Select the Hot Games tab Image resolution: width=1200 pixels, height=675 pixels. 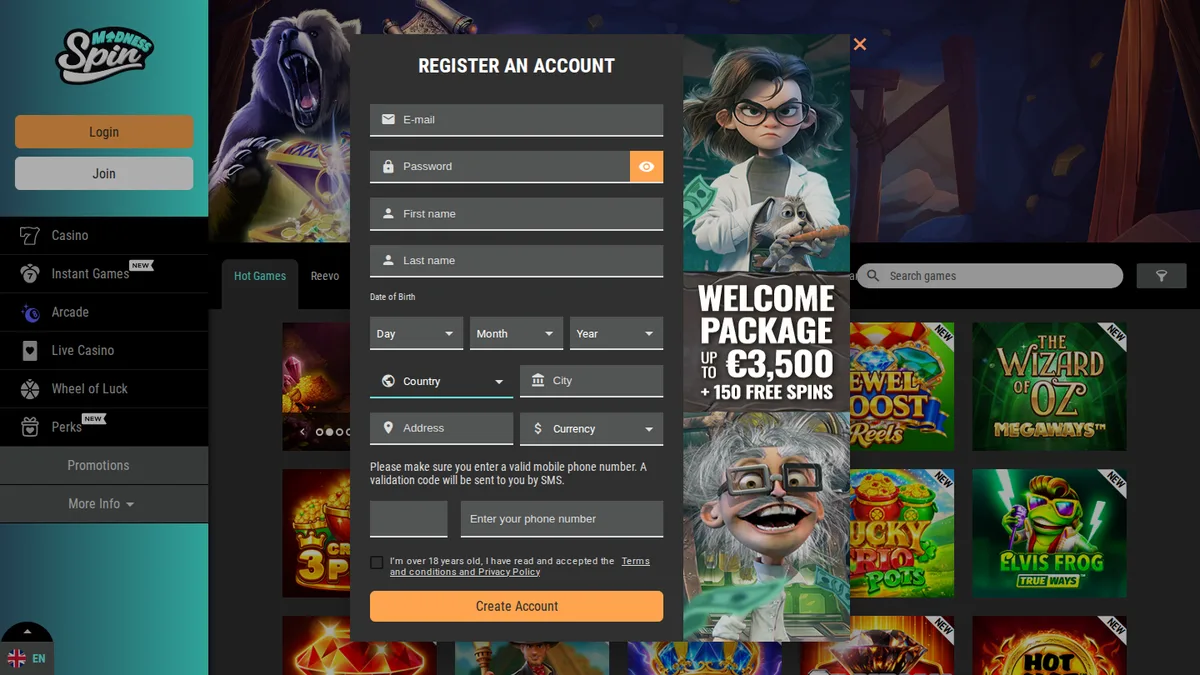260,276
